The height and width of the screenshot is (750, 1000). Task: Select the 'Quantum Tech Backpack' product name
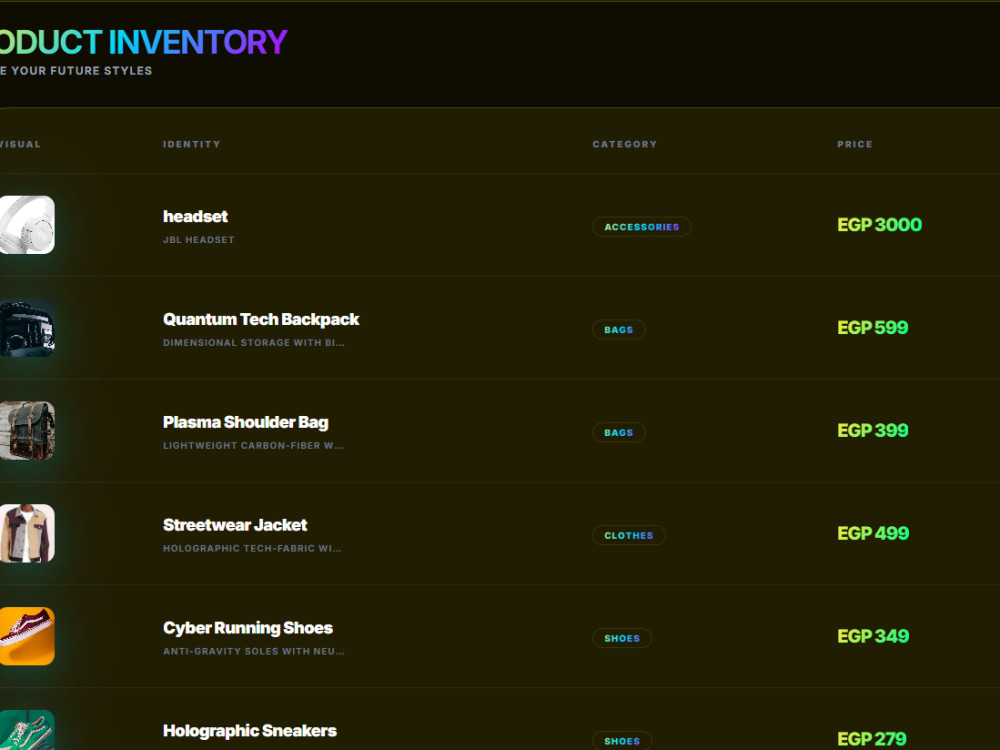(x=261, y=320)
